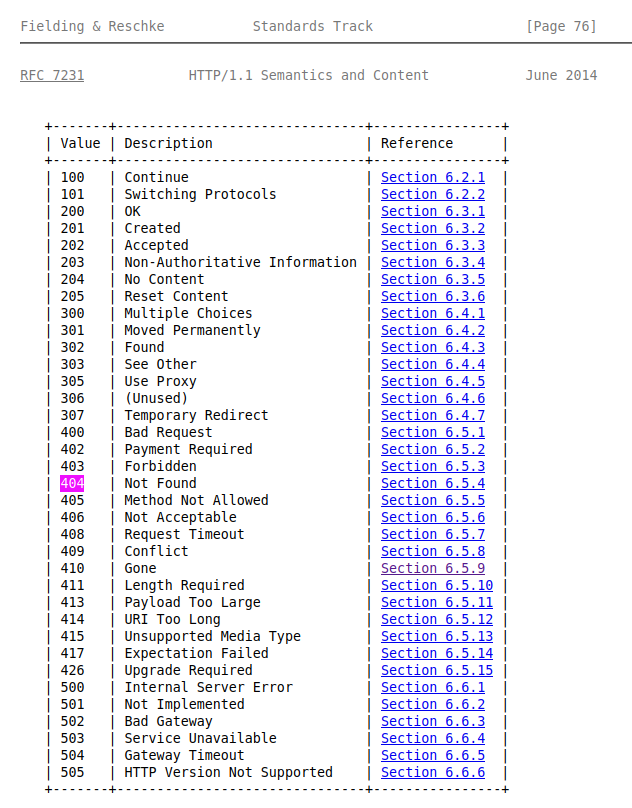Follow Section 6.4.2 Moved Permanently link
This screenshot has width=632, height=808.
433,330
